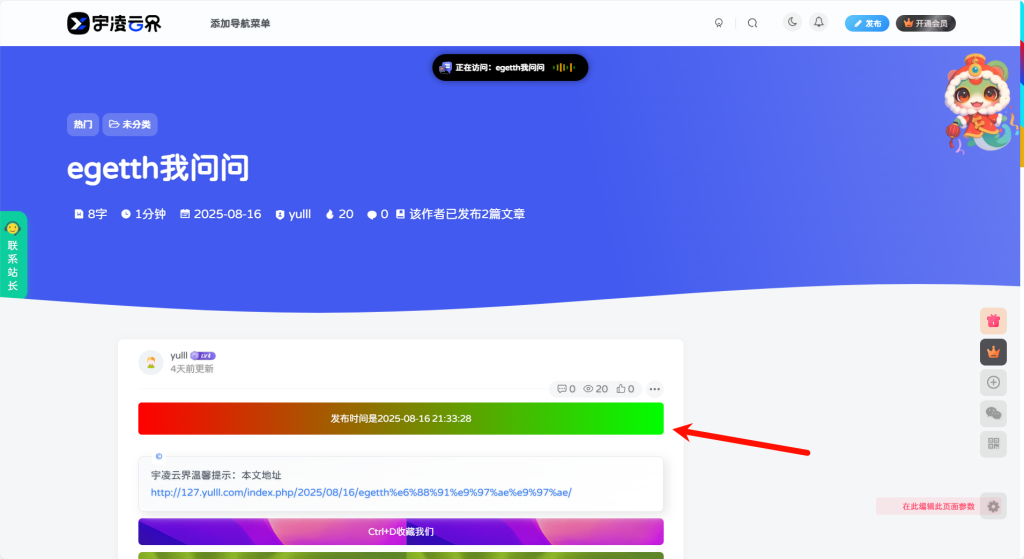Screen dimensions: 1024x559
Task: Click the 正在访问 now-visiting pill
Action: (510, 67)
